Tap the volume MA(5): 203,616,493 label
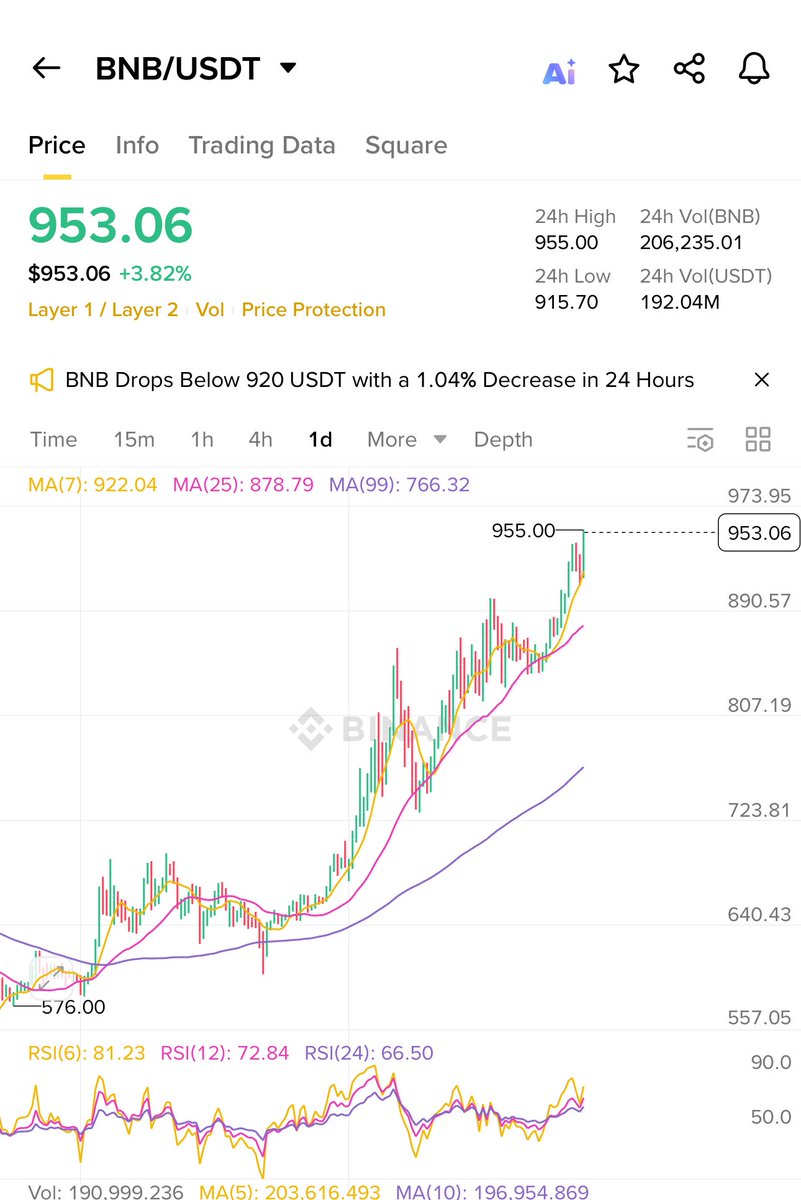The height and width of the screenshot is (1200, 801). pos(290,1192)
